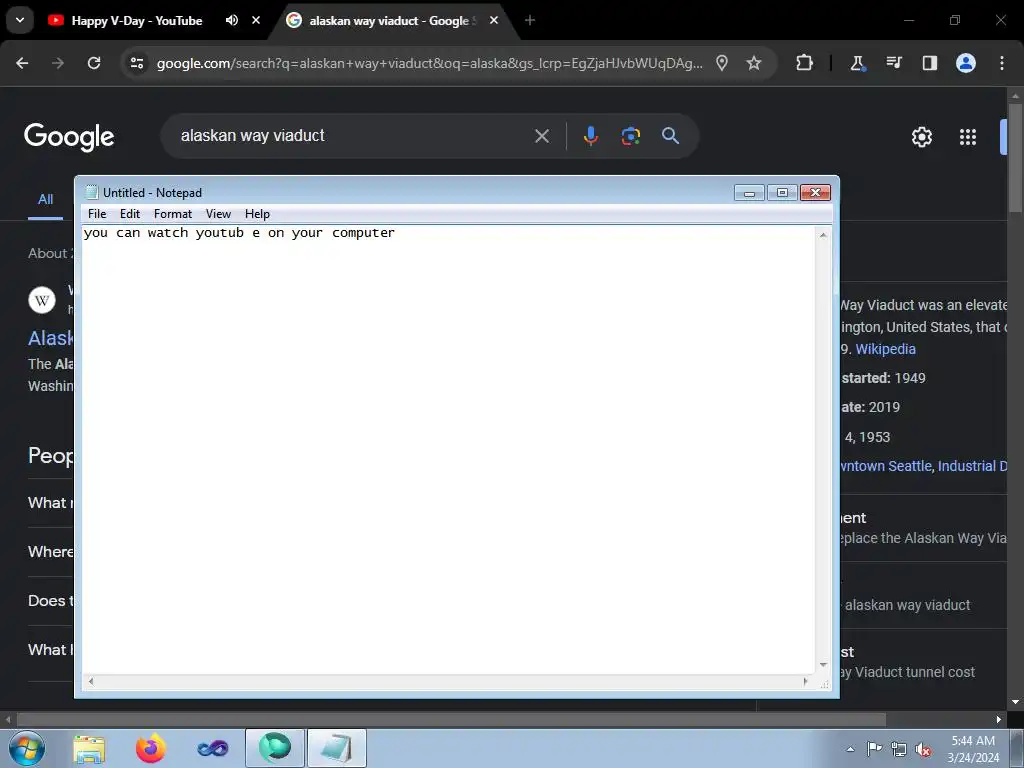Open Notepad View menu
Screen dimensions: 1024x768
(x=218, y=214)
